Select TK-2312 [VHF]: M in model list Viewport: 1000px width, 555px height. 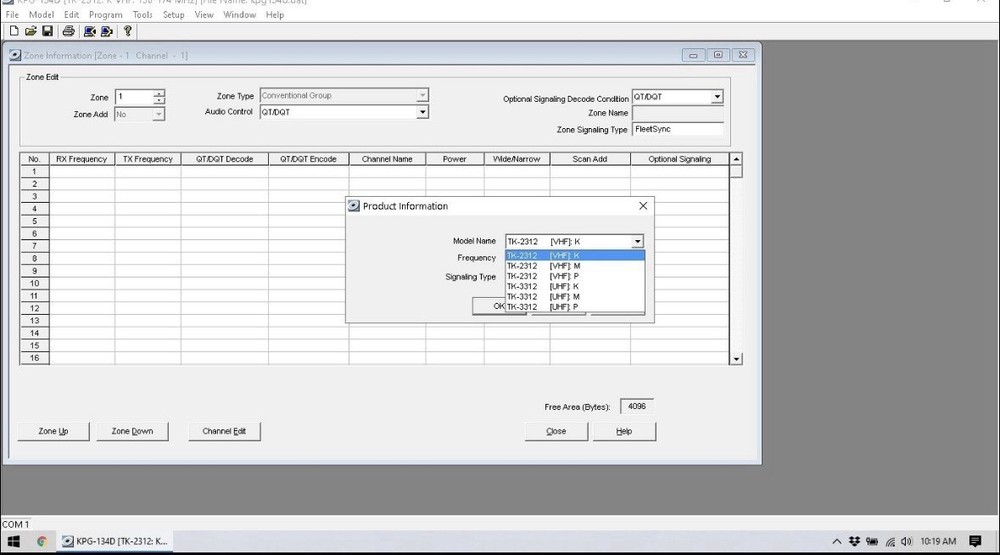point(575,265)
